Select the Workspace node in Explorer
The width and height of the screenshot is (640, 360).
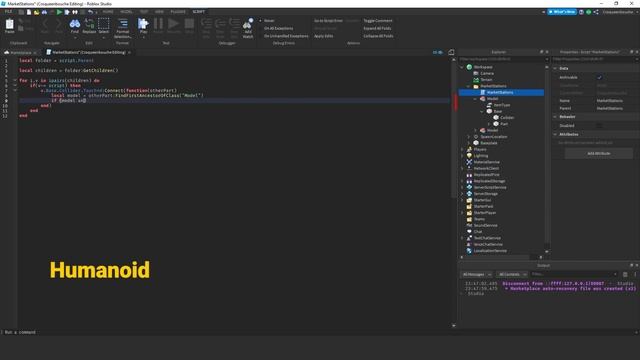tap(483, 67)
